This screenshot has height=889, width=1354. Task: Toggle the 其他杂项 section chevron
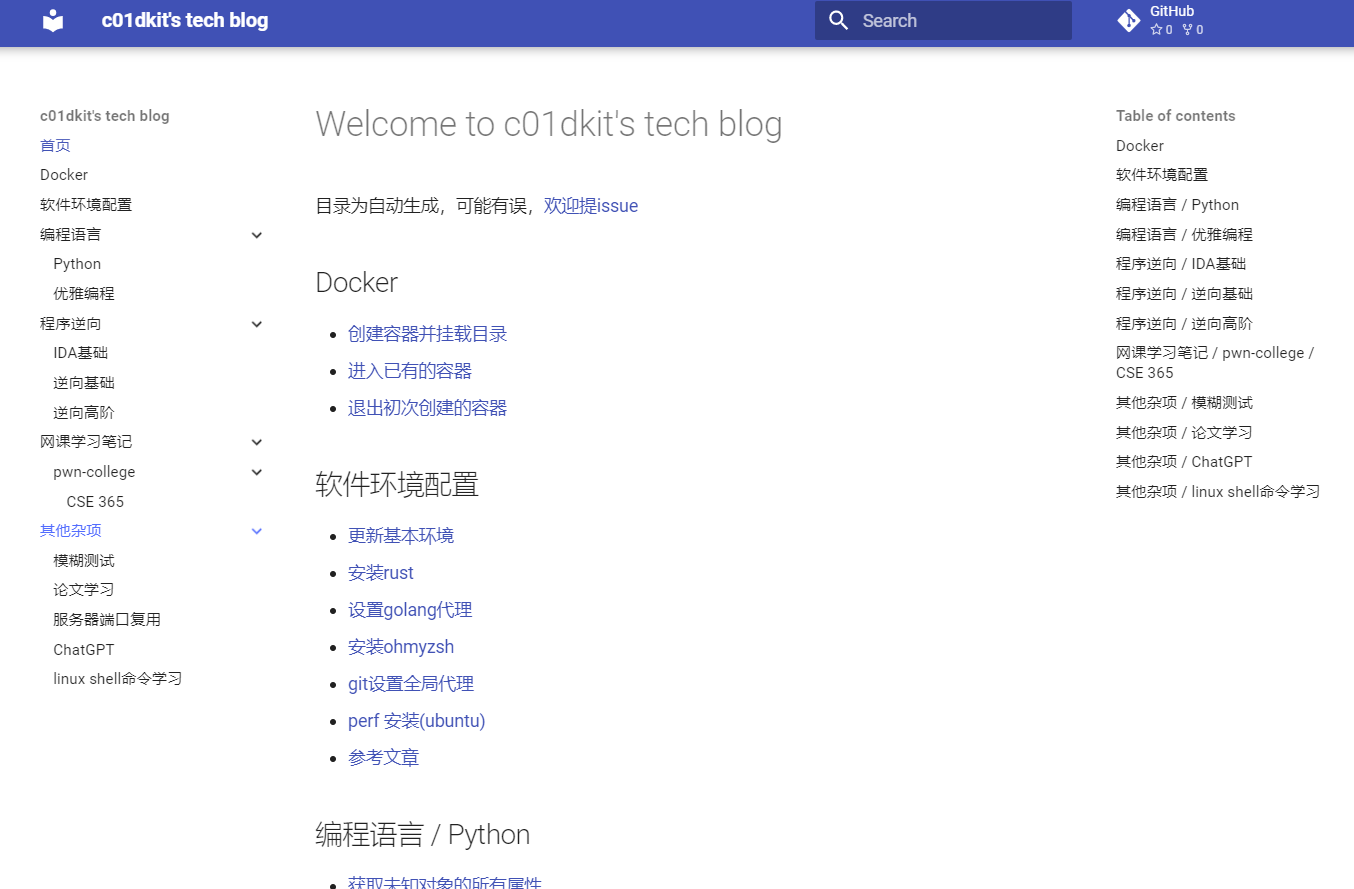(x=257, y=530)
